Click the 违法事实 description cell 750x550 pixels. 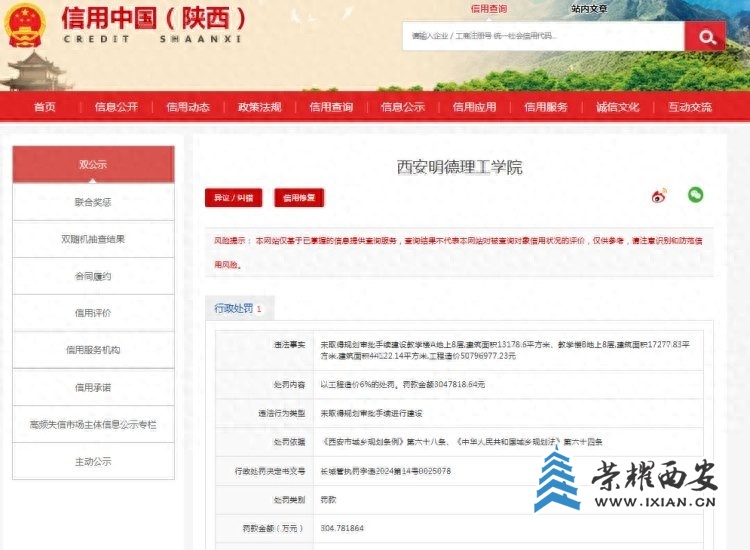[x=508, y=350]
